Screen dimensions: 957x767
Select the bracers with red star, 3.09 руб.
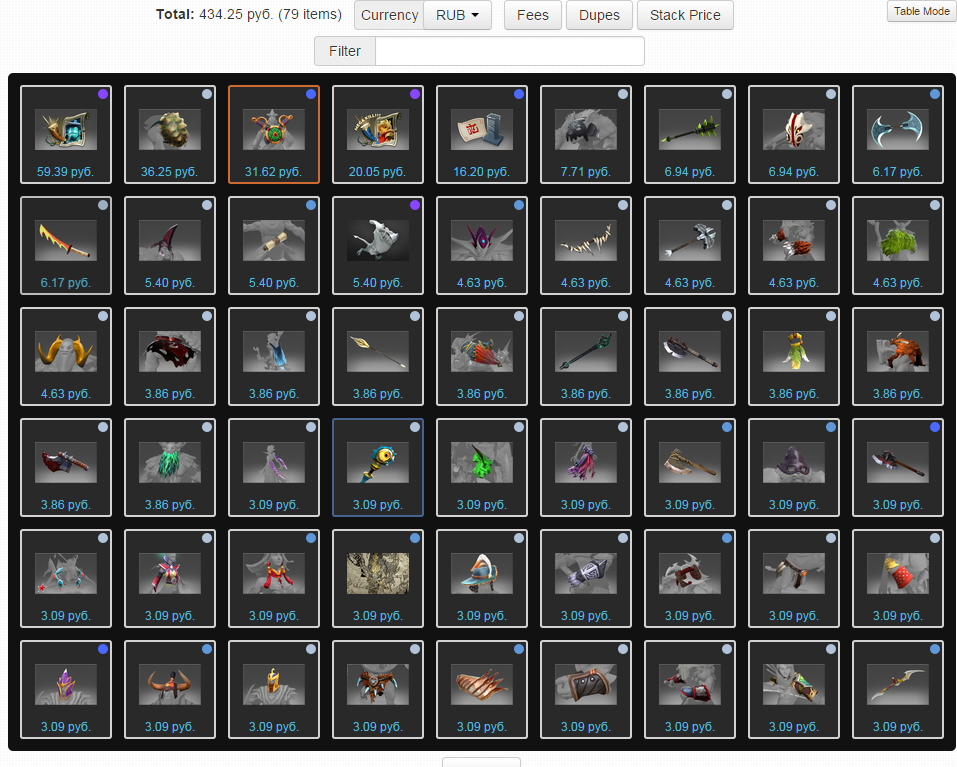(x=66, y=578)
